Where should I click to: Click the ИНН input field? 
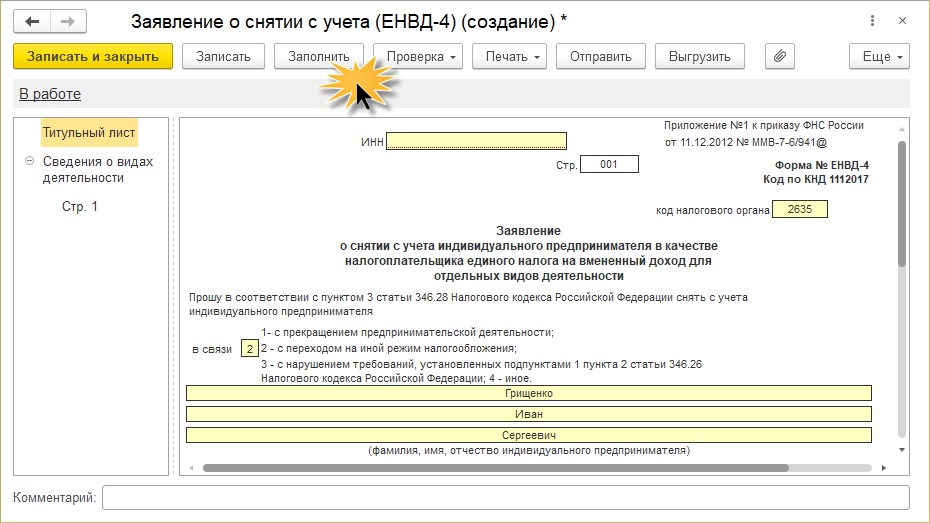click(x=476, y=141)
